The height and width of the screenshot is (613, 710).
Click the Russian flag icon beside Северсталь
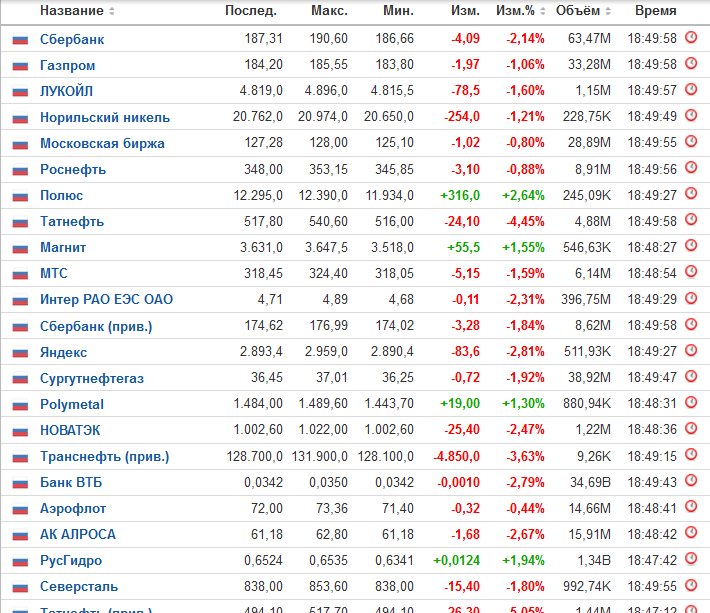20,587
